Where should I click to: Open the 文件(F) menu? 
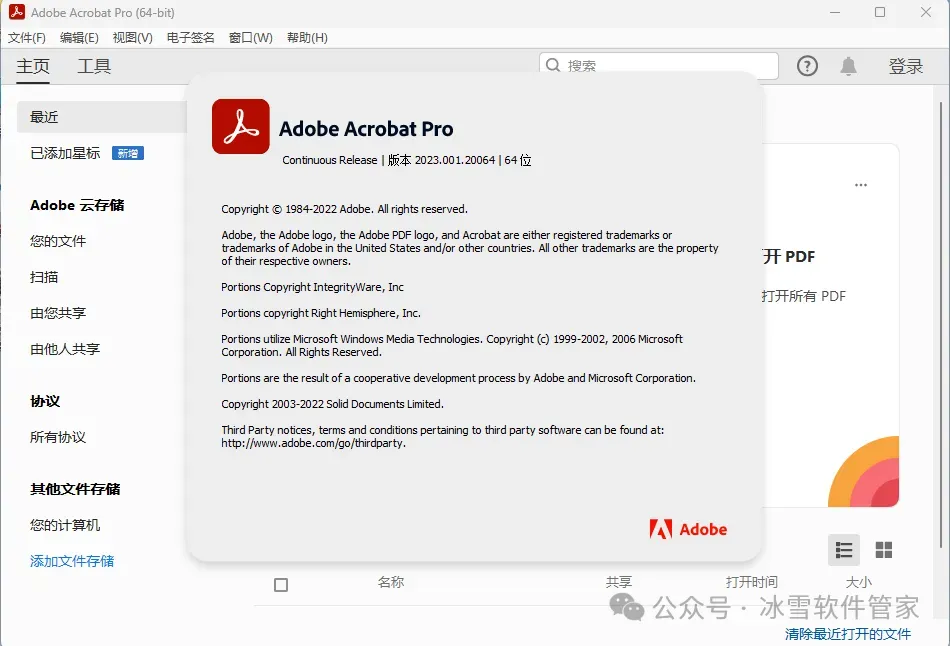pyautogui.click(x=27, y=38)
